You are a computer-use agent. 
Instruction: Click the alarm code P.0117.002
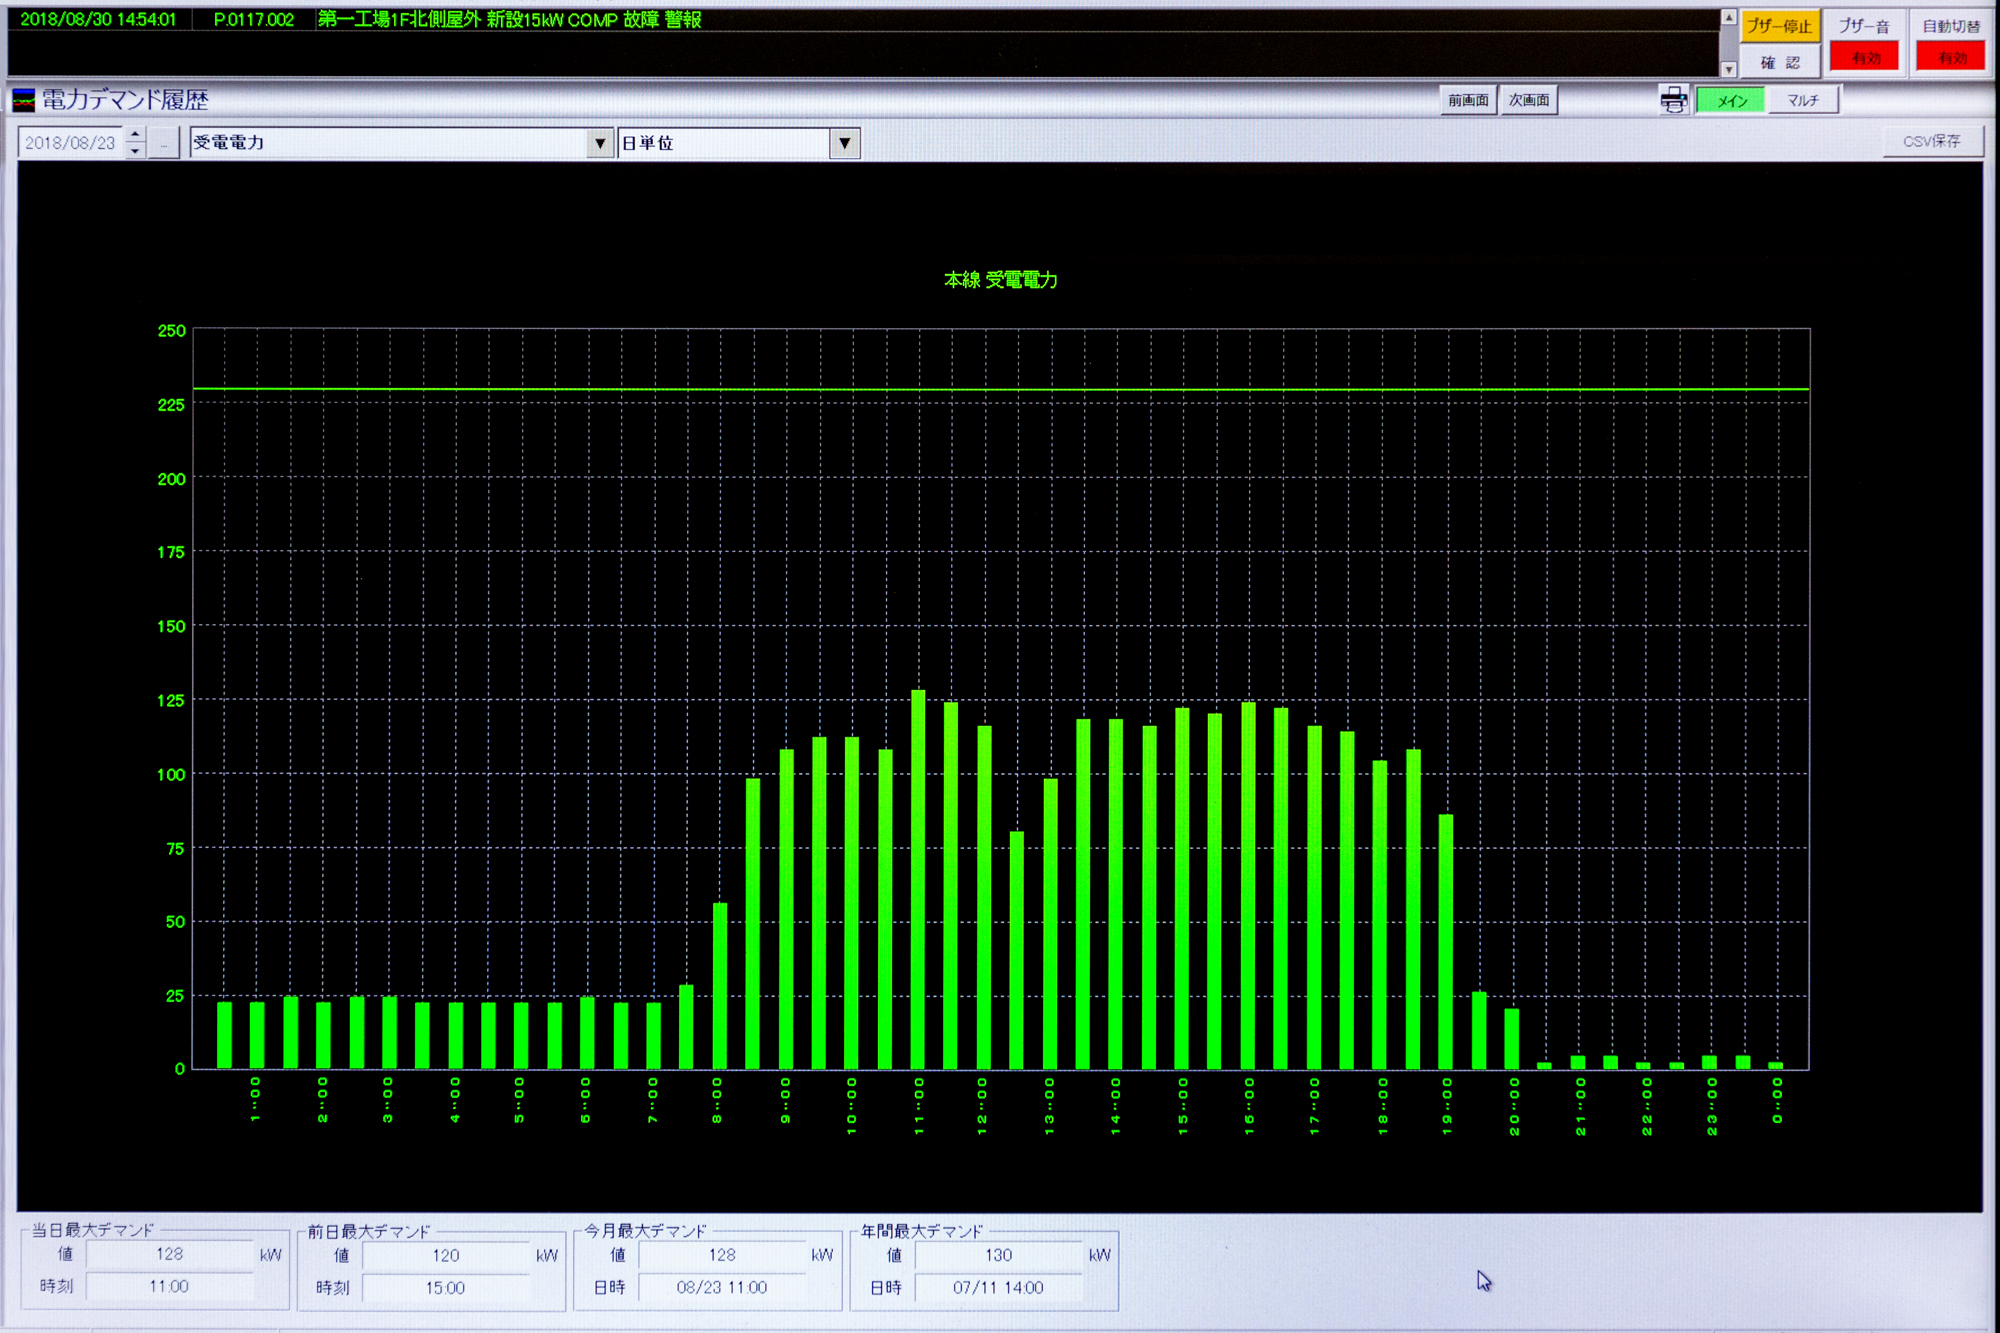[x=254, y=20]
